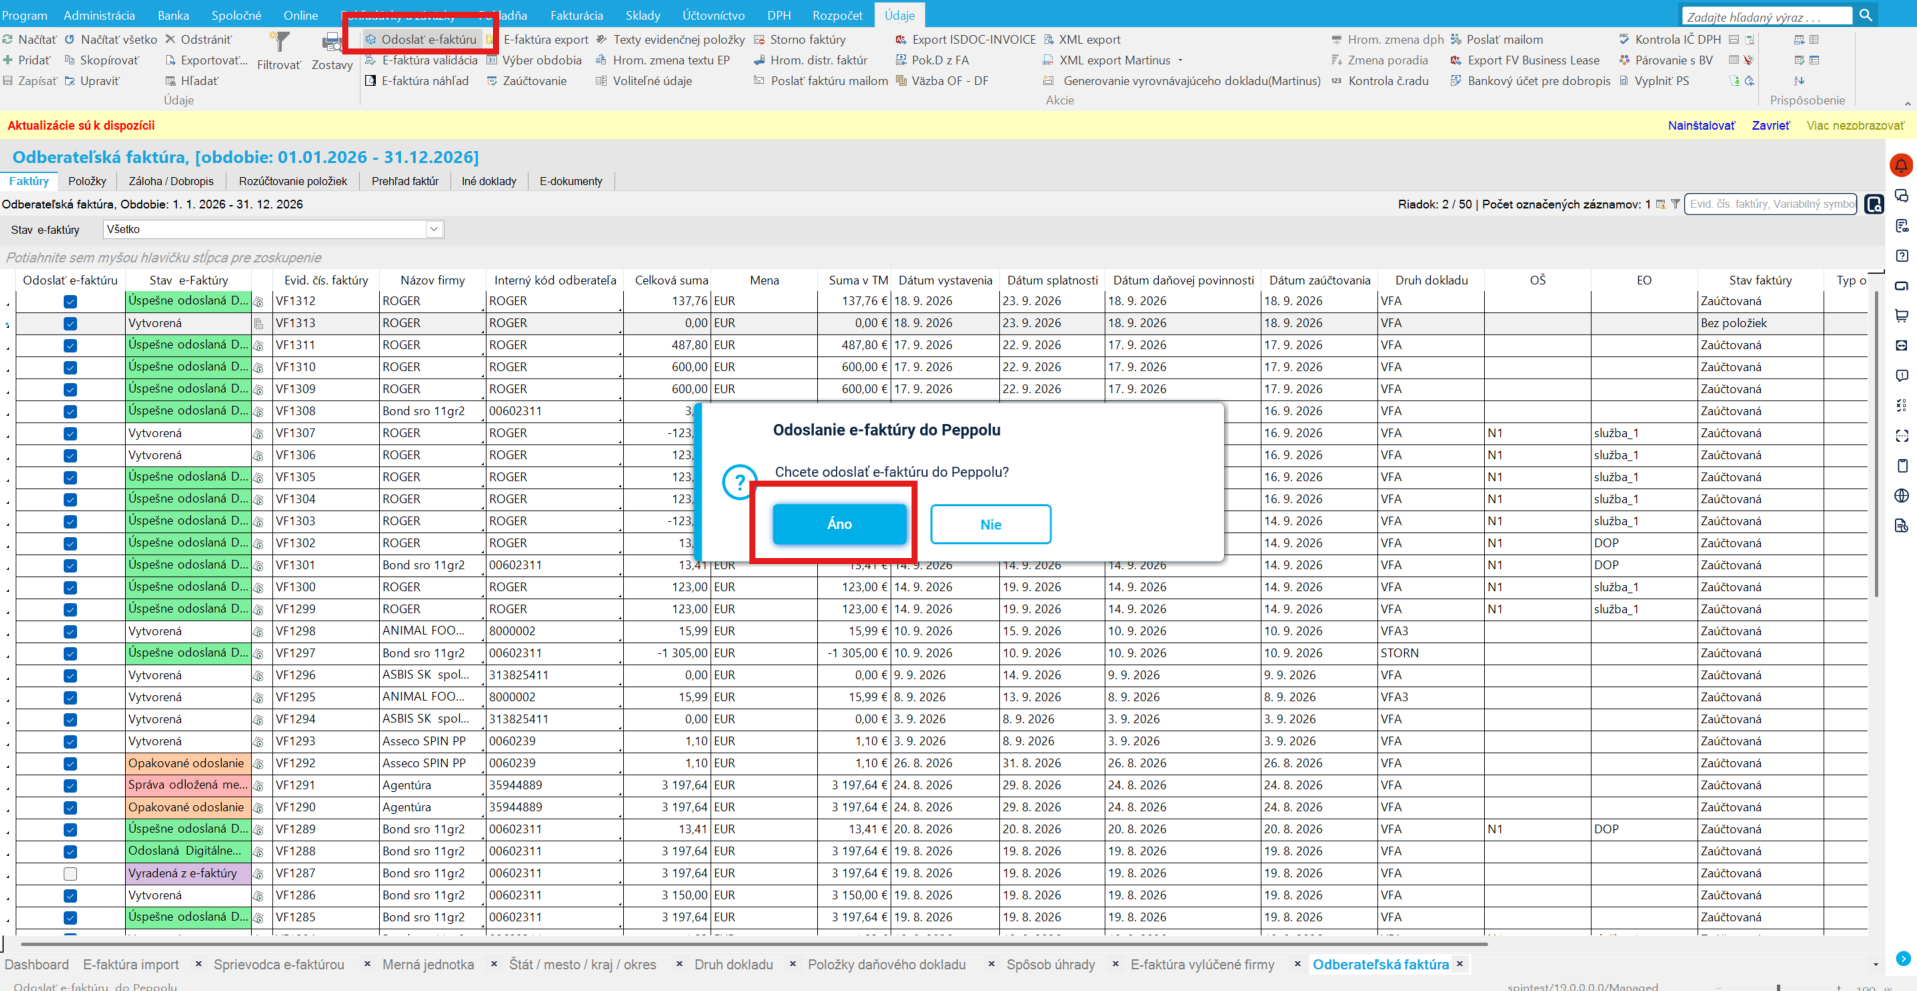Click the invoice number search field
1917x991 pixels.
coord(1770,204)
